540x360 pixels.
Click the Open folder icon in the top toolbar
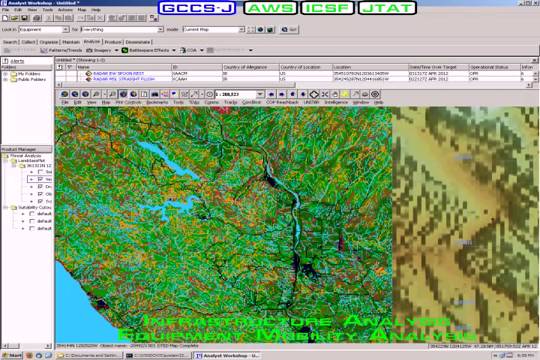tap(15, 18)
